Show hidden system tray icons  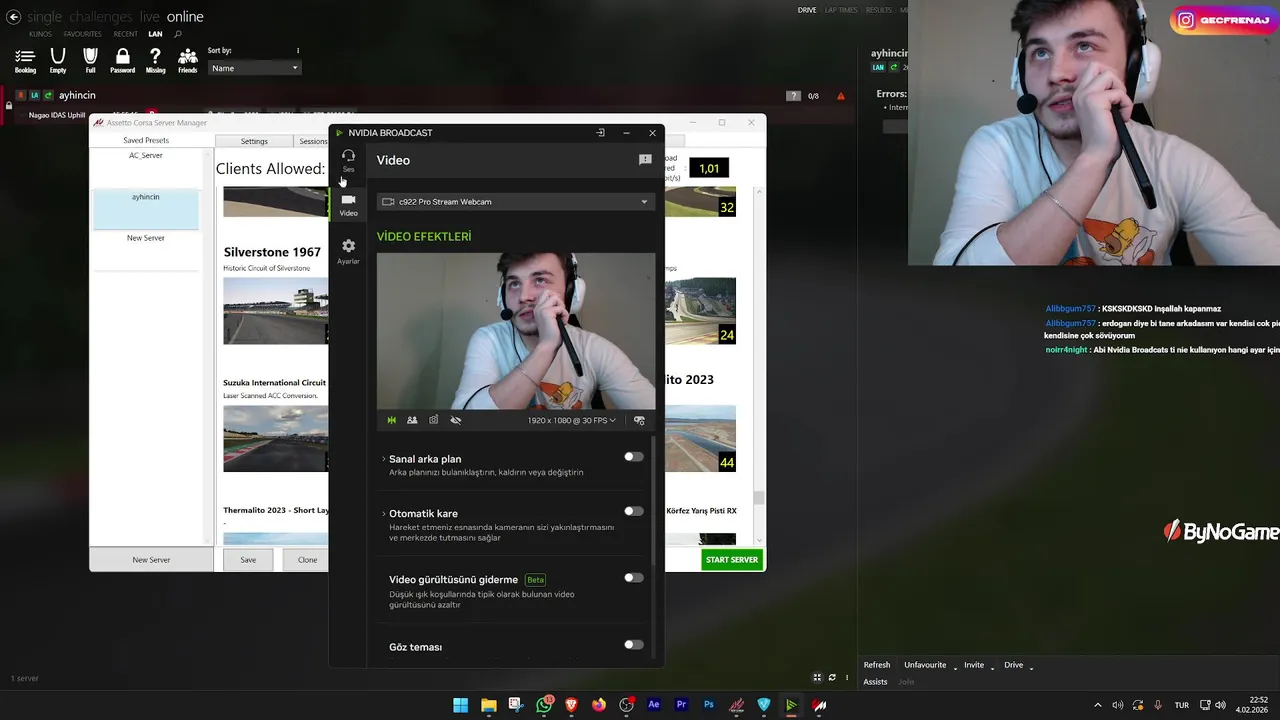(1097, 705)
